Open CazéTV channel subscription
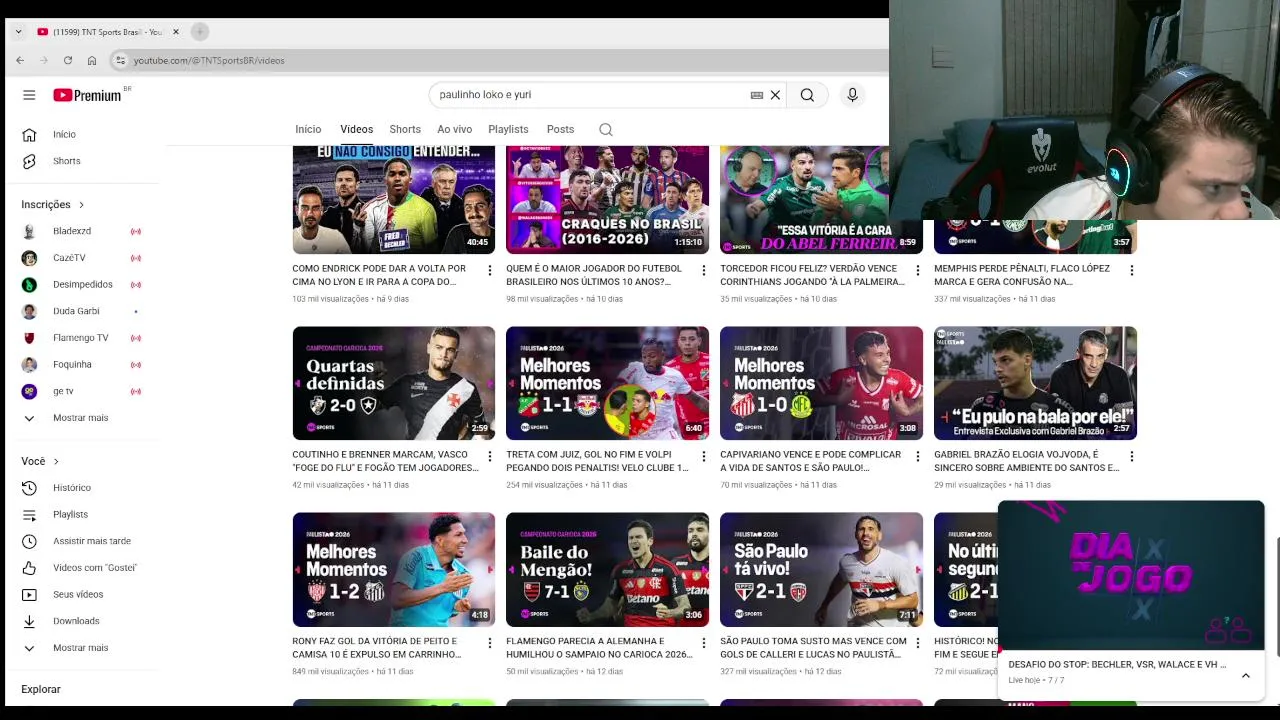This screenshot has width=1280, height=720. [69, 258]
